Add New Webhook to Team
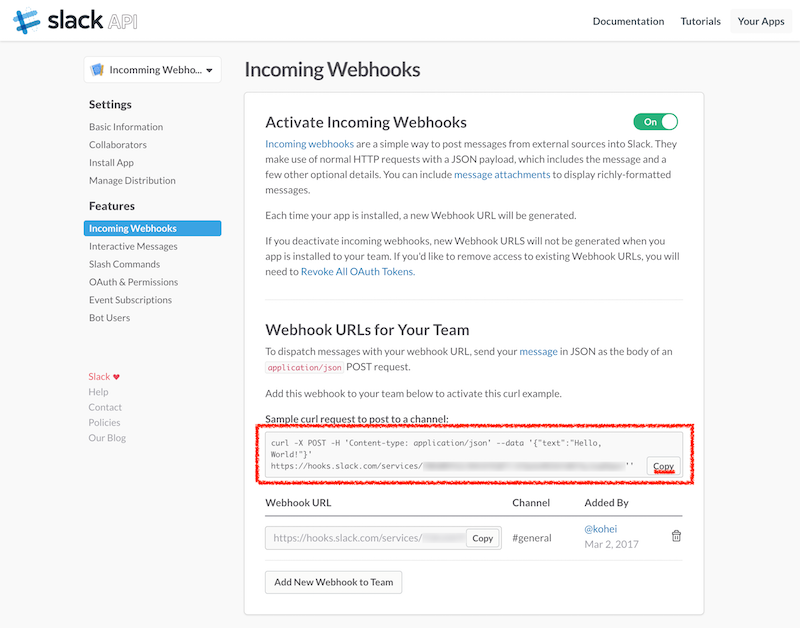Viewport: 800px width, 628px height. click(333, 582)
